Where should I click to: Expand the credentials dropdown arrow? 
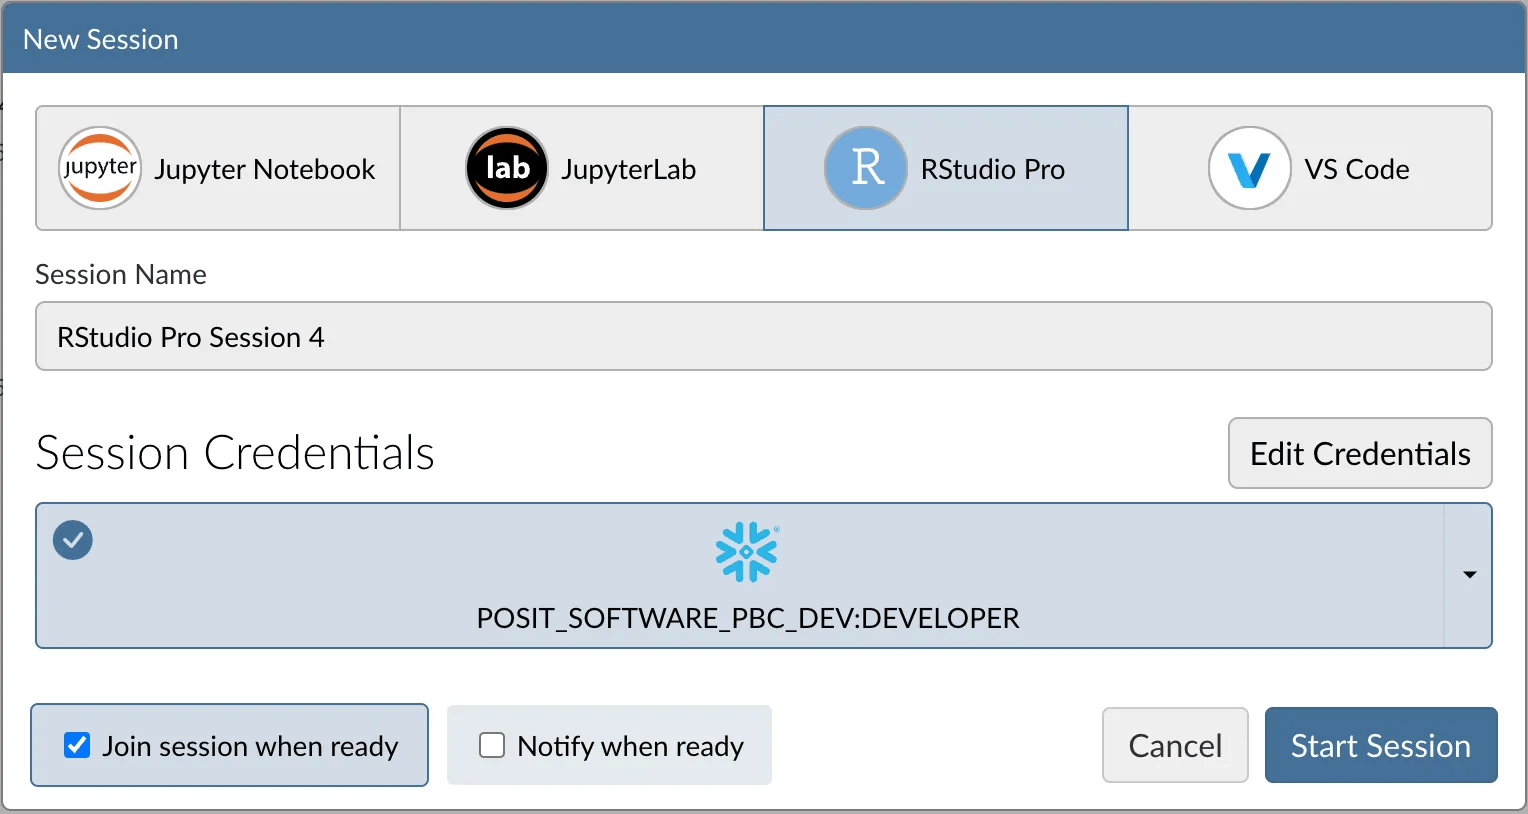(1469, 575)
